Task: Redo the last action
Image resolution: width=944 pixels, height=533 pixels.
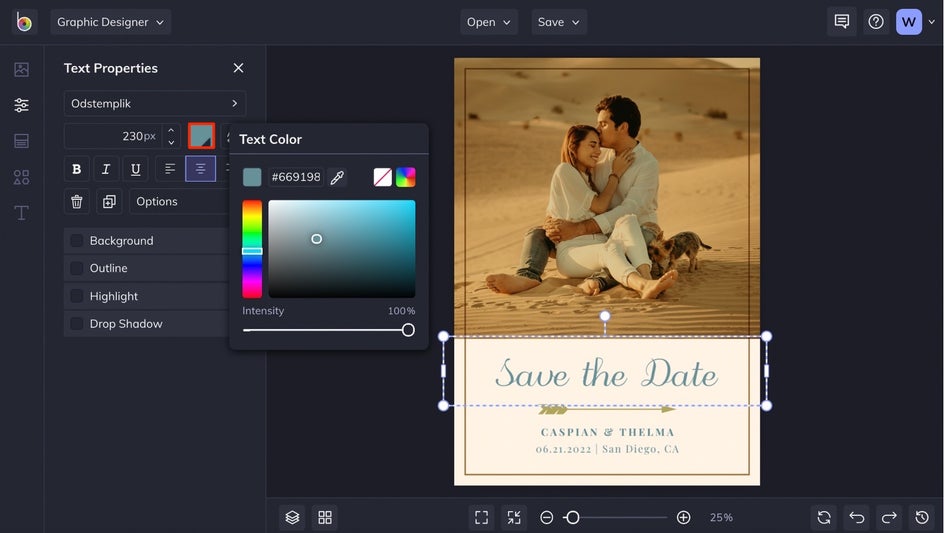Action: point(889,517)
